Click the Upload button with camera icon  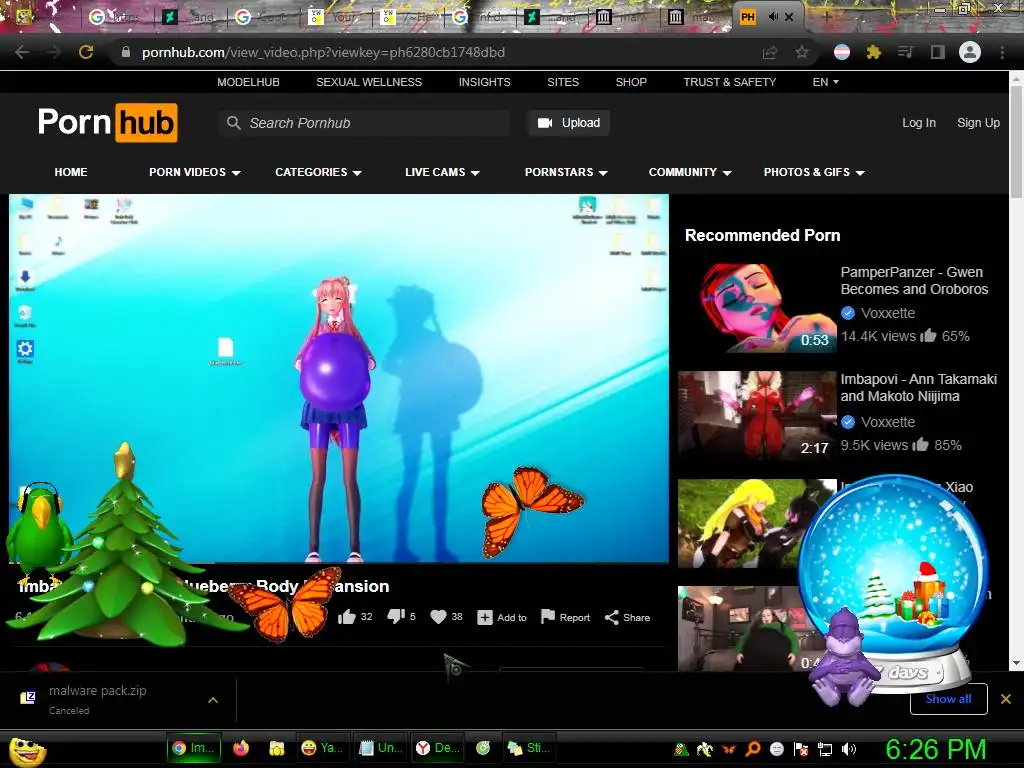point(568,123)
